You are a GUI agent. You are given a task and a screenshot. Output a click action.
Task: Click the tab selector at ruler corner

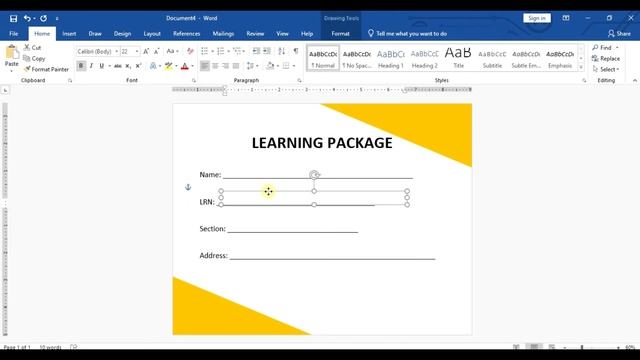click(5, 90)
